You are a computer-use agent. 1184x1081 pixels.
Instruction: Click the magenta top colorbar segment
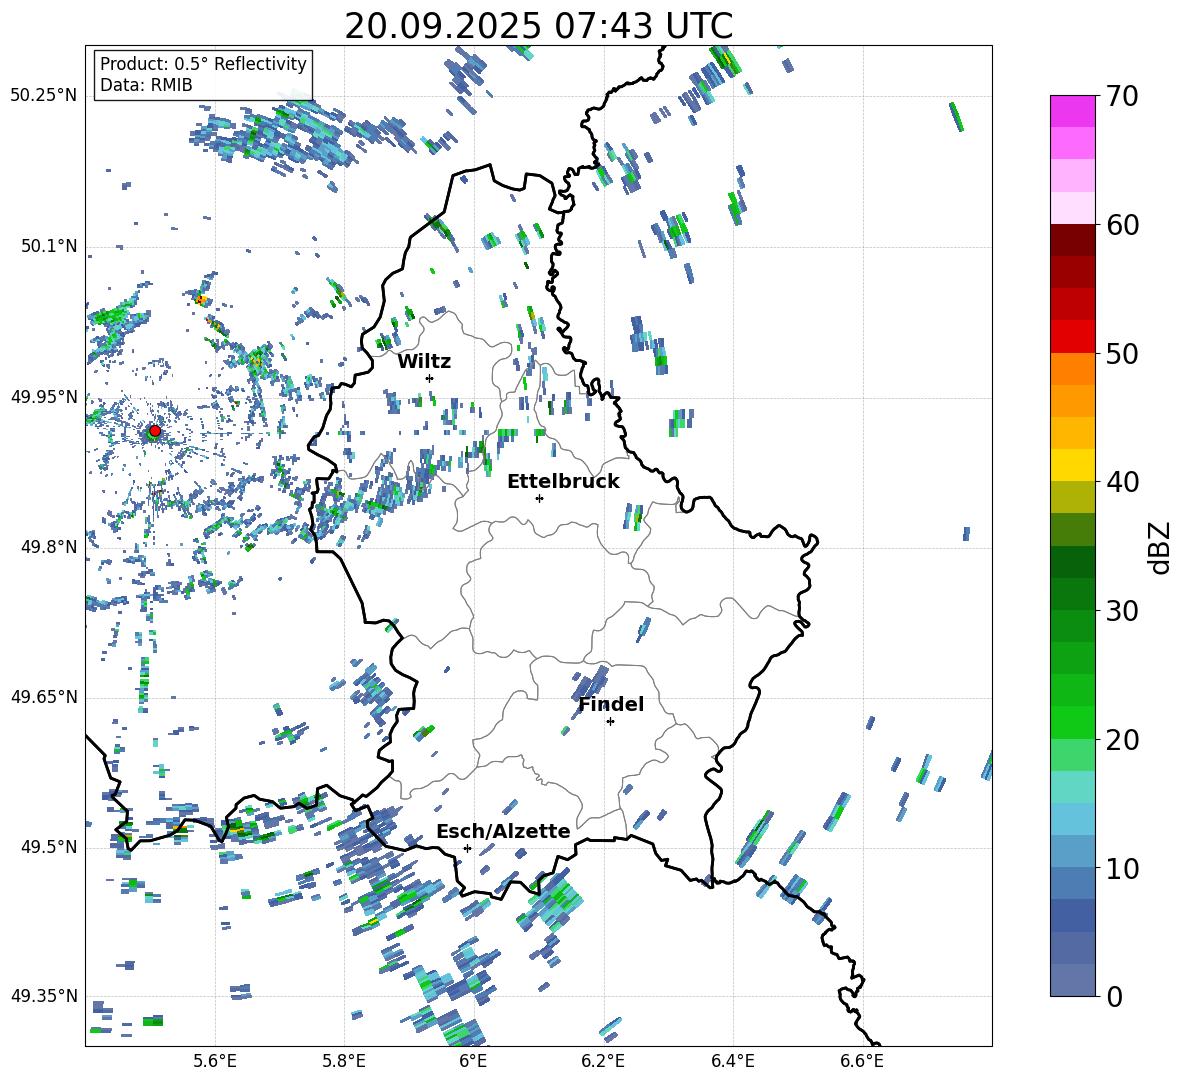(x=1073, y=111)
